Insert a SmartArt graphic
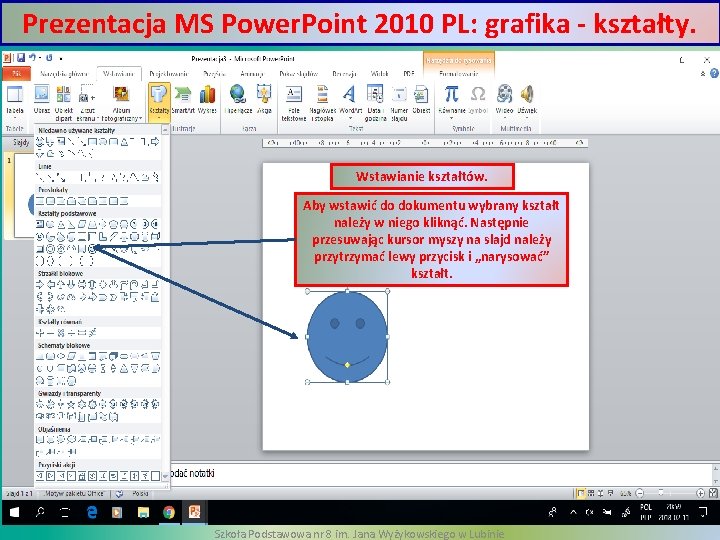720x540 pixels. click(183, 99)
